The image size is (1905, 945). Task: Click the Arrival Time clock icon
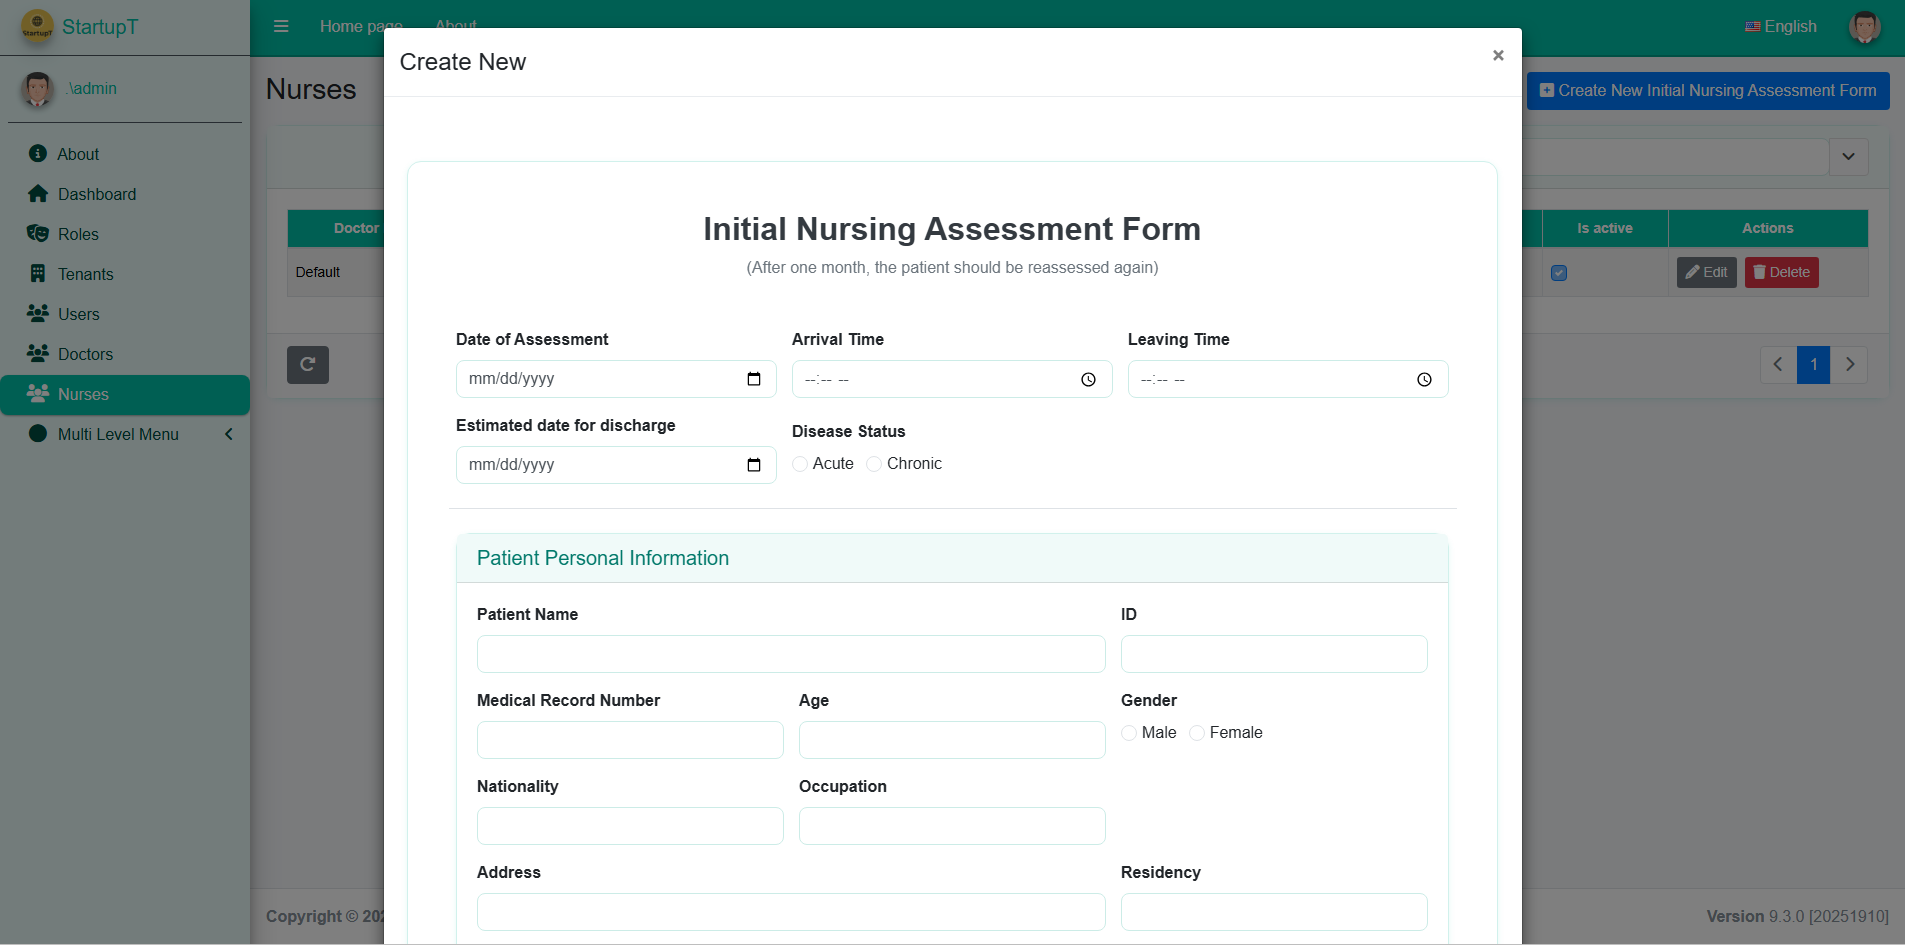(x=1088, y=380)
